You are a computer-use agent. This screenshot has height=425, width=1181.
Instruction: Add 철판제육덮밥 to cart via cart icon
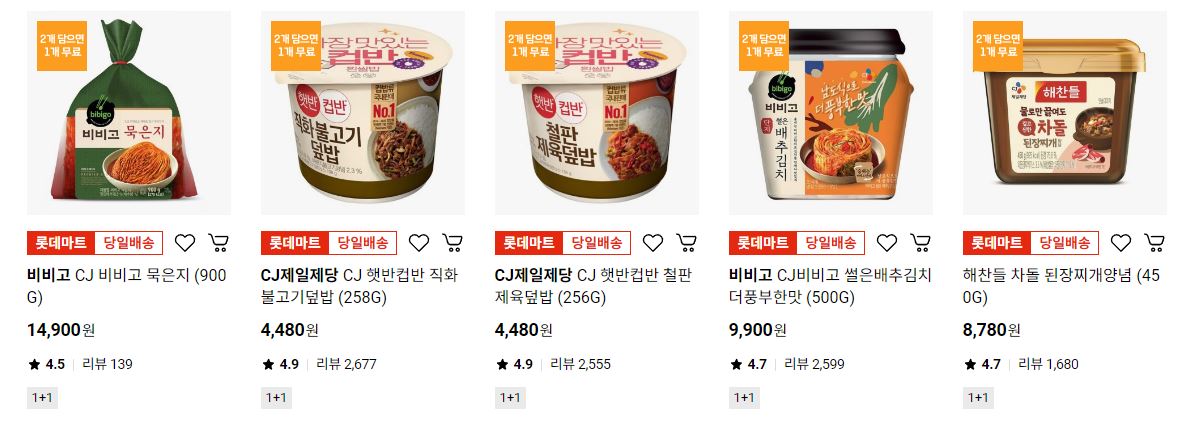click(687, 243)
